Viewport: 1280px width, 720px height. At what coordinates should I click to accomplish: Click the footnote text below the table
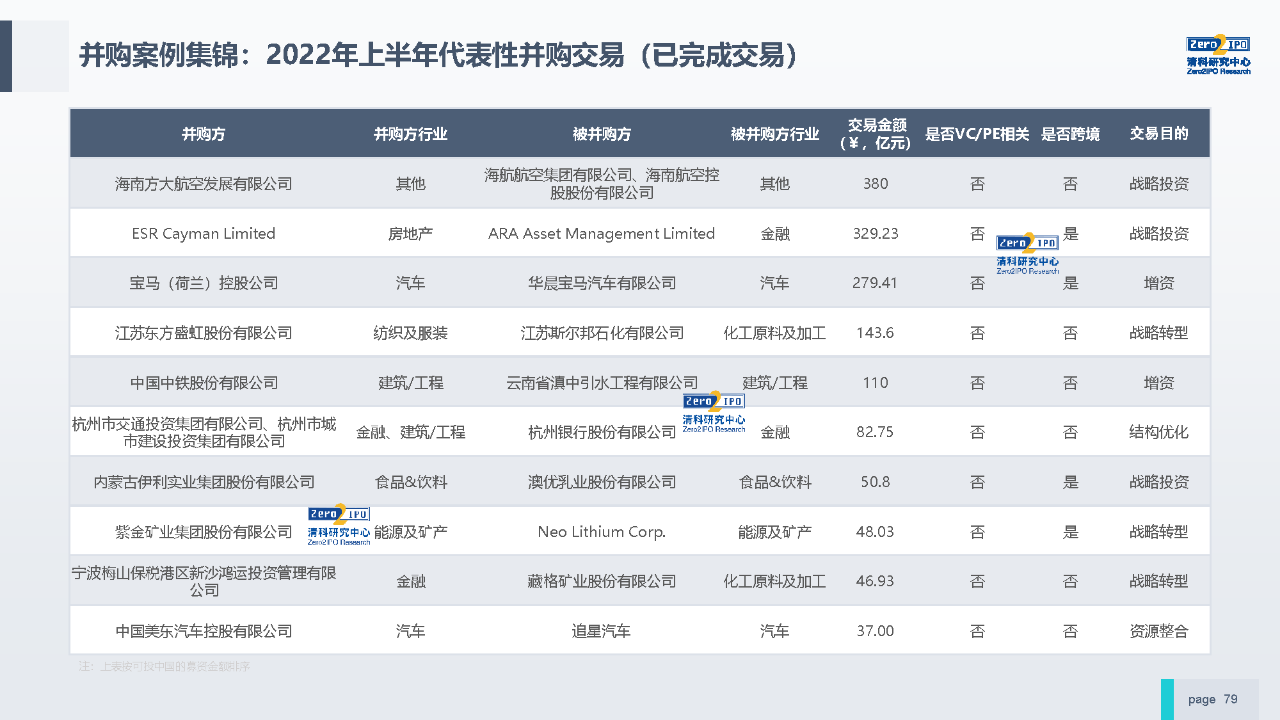pos(165,666)
